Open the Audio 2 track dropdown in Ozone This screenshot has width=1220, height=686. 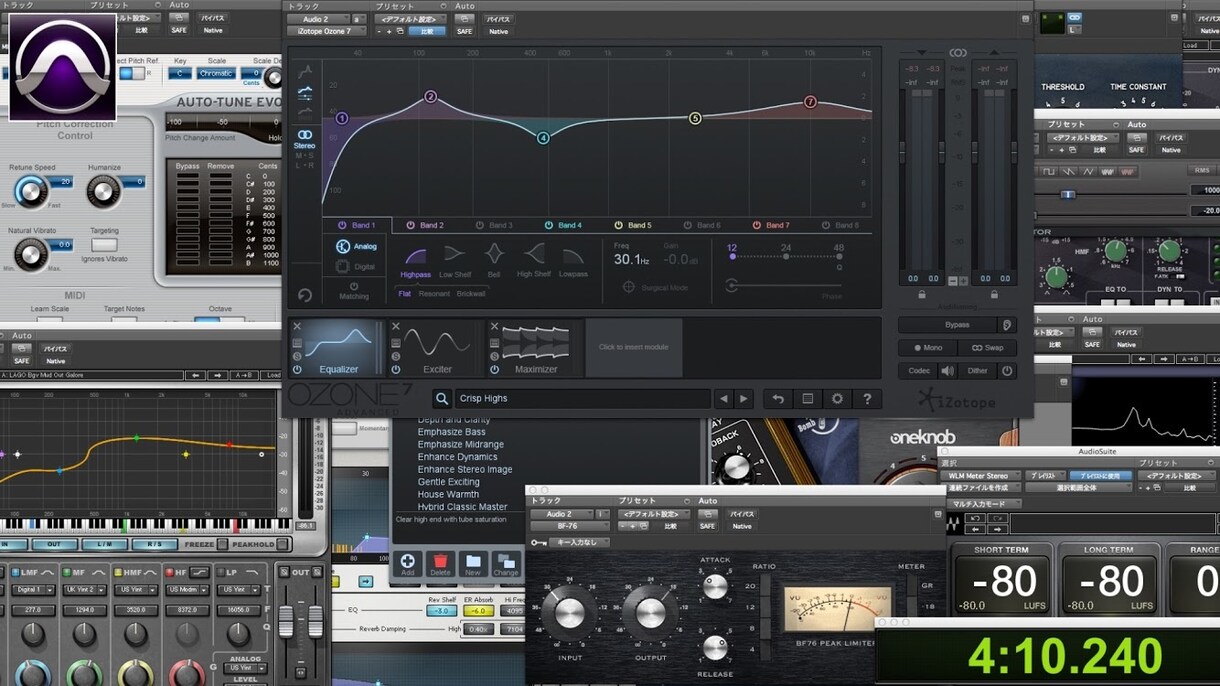pyautogui.click(x=317, y=19)
